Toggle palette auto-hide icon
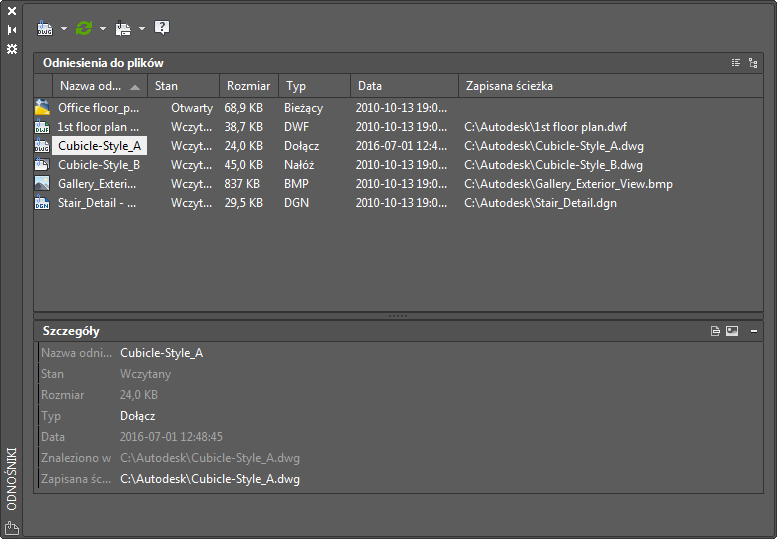 click(12, 29)
